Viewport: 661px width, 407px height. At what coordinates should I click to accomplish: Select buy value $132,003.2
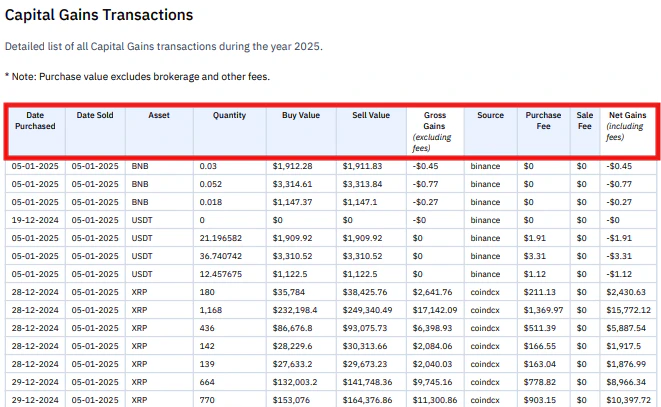(x=295, y=382)
